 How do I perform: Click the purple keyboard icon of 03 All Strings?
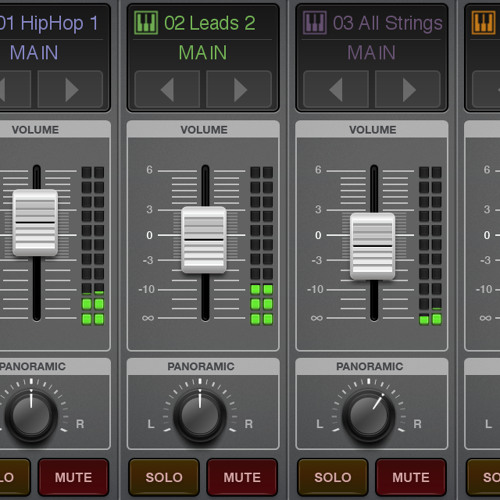[x=314, y=23]
